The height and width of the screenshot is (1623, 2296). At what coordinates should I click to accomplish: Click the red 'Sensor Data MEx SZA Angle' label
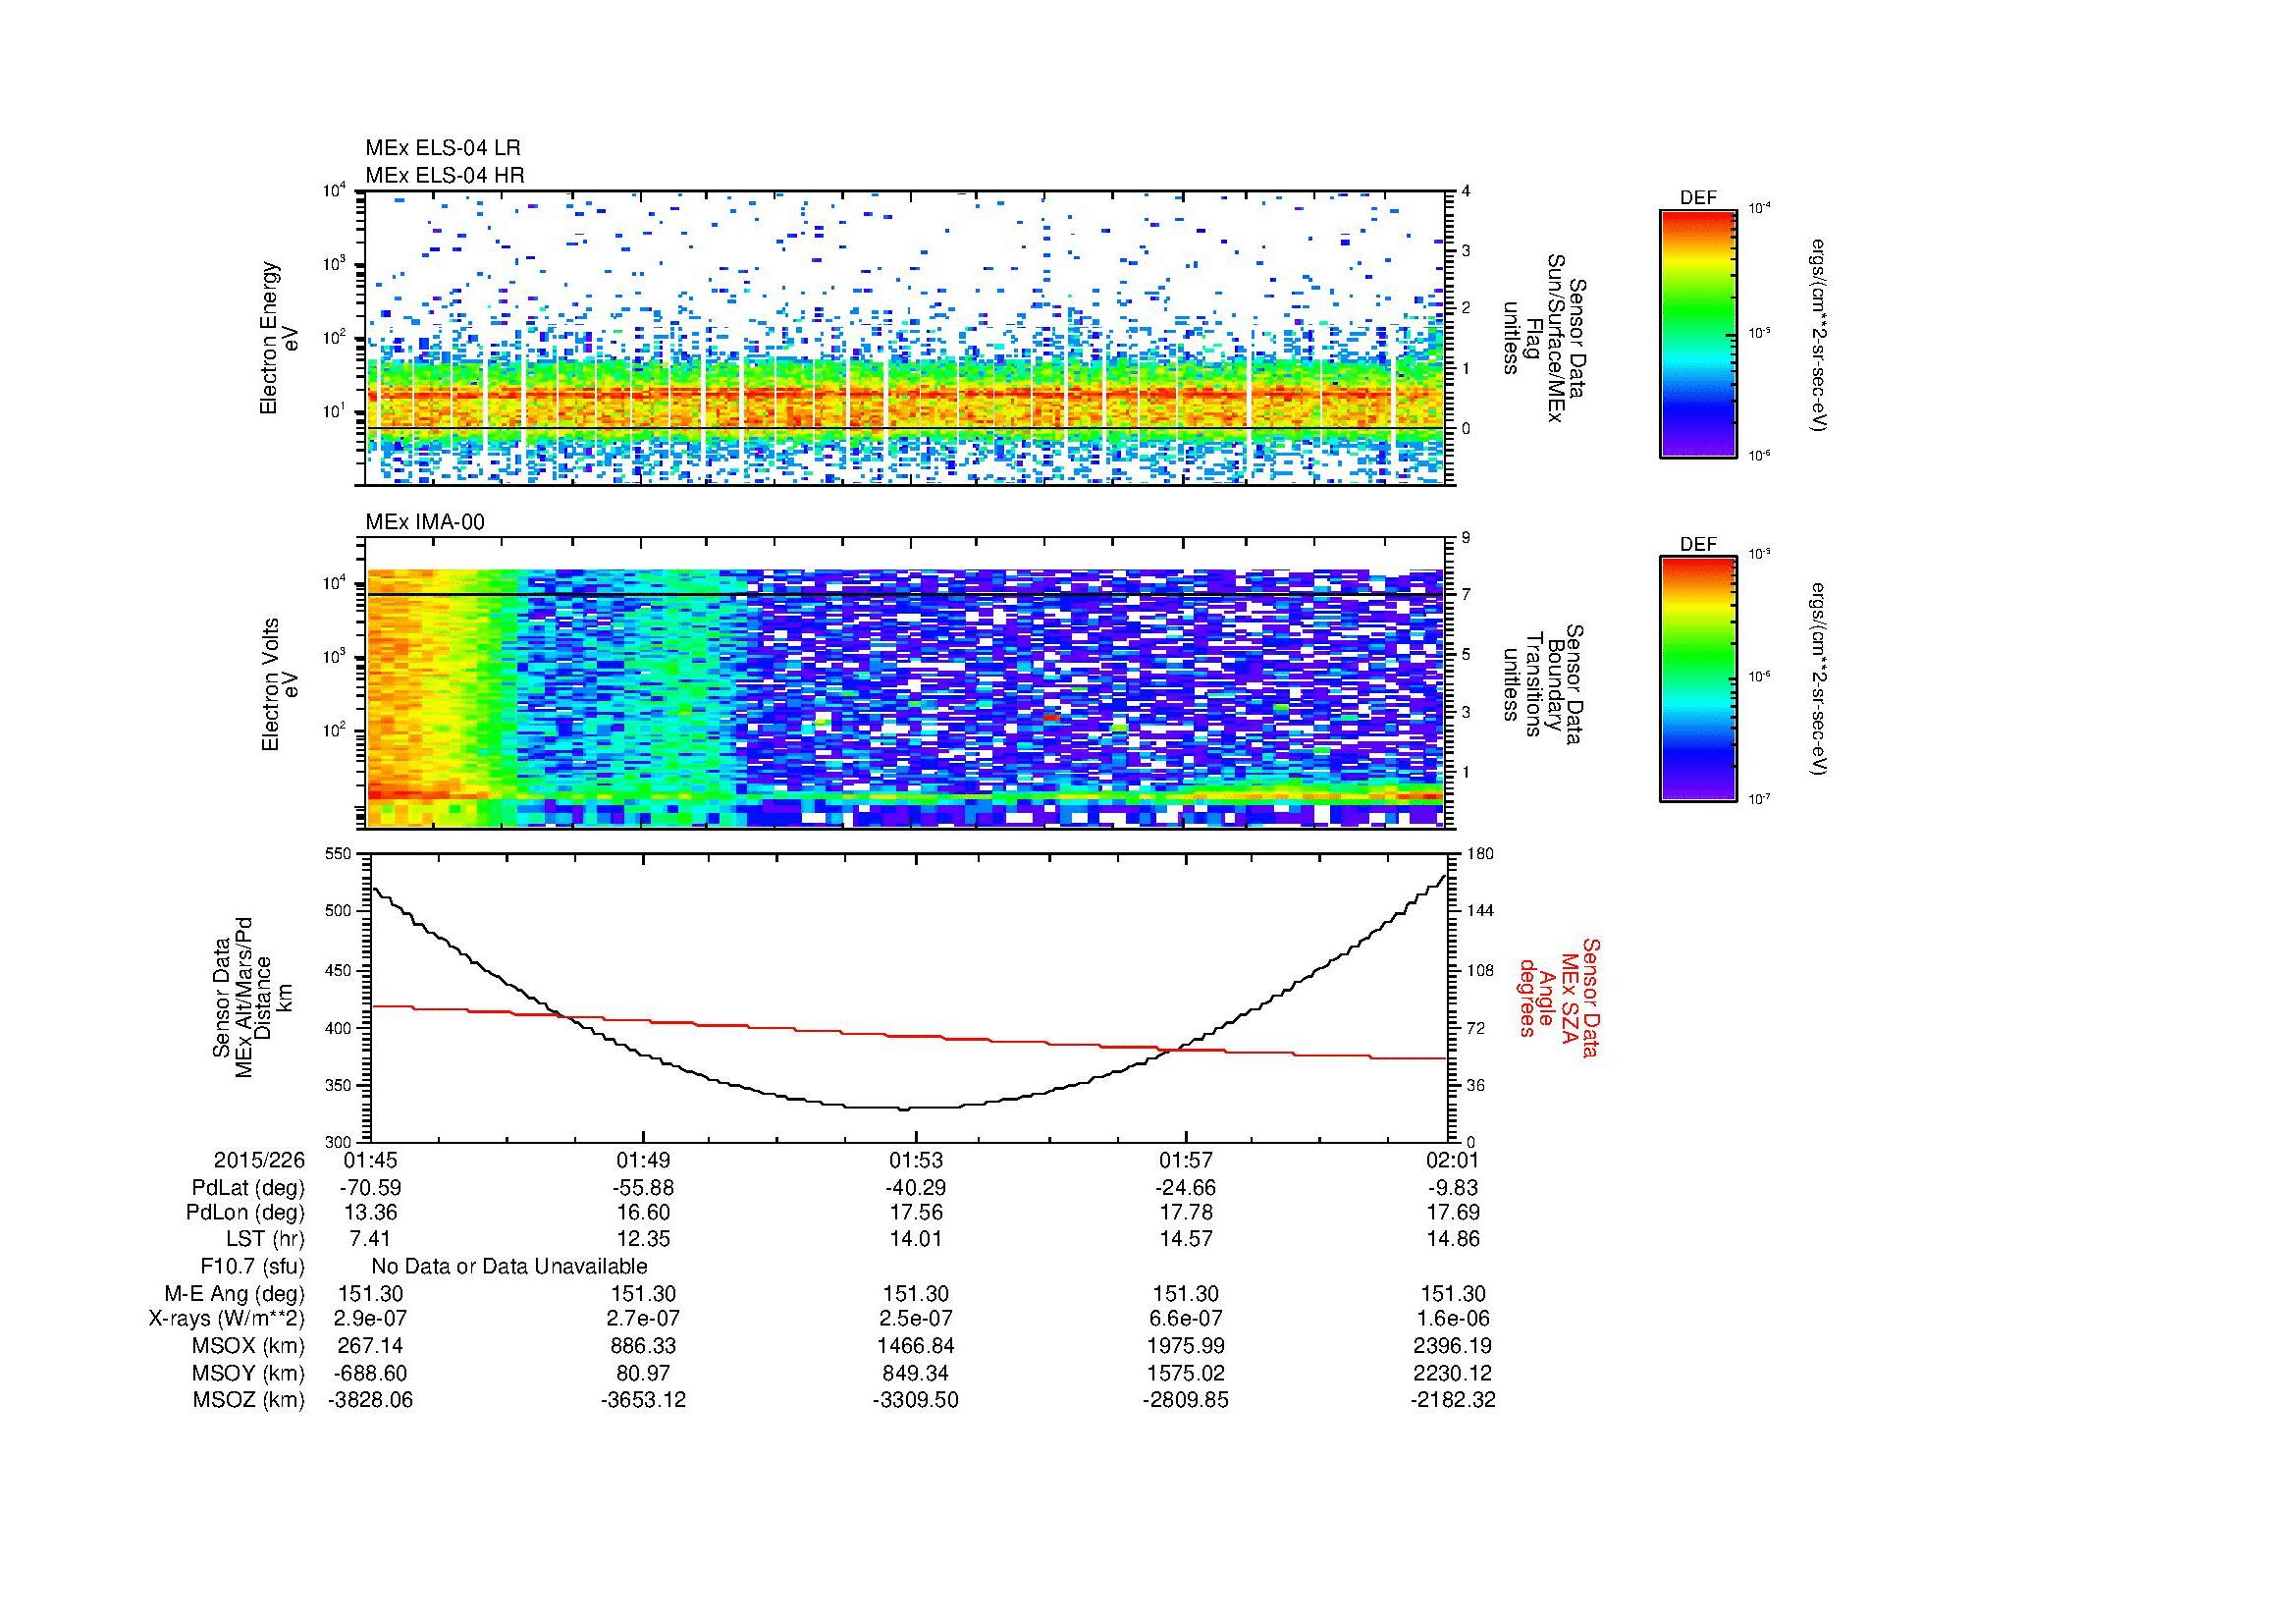1559,997
